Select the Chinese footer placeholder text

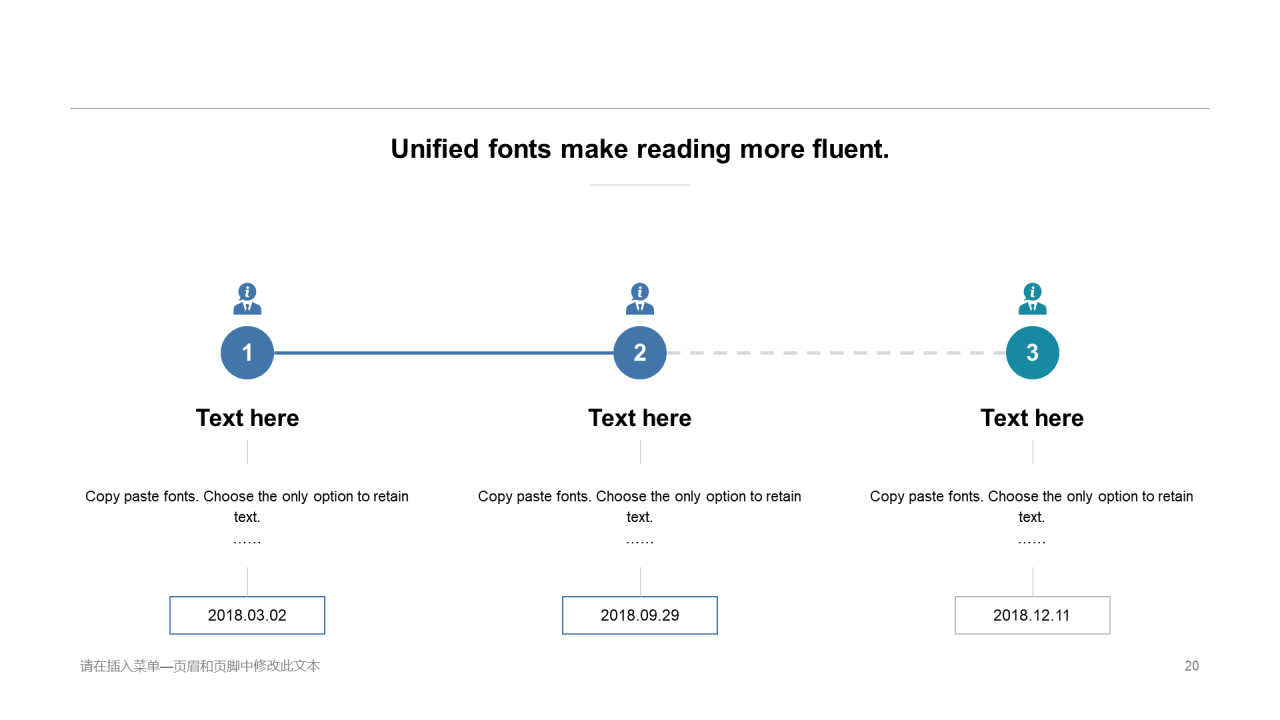pyautogui.click(x=200, y=666)
